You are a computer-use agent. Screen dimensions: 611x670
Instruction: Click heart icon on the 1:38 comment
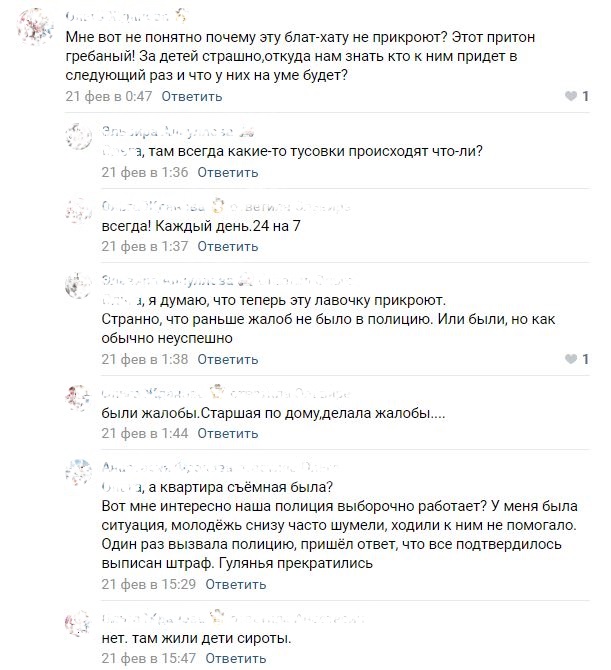(x=571, y=359)
